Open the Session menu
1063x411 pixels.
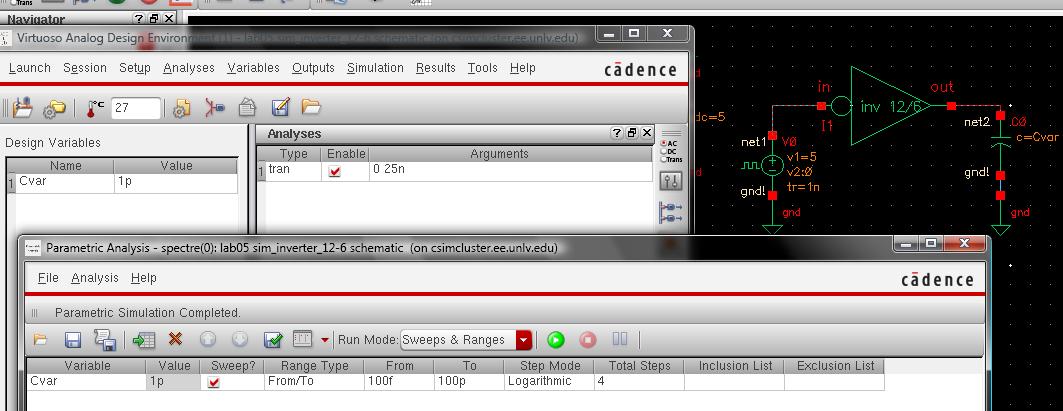click(85, 68)
